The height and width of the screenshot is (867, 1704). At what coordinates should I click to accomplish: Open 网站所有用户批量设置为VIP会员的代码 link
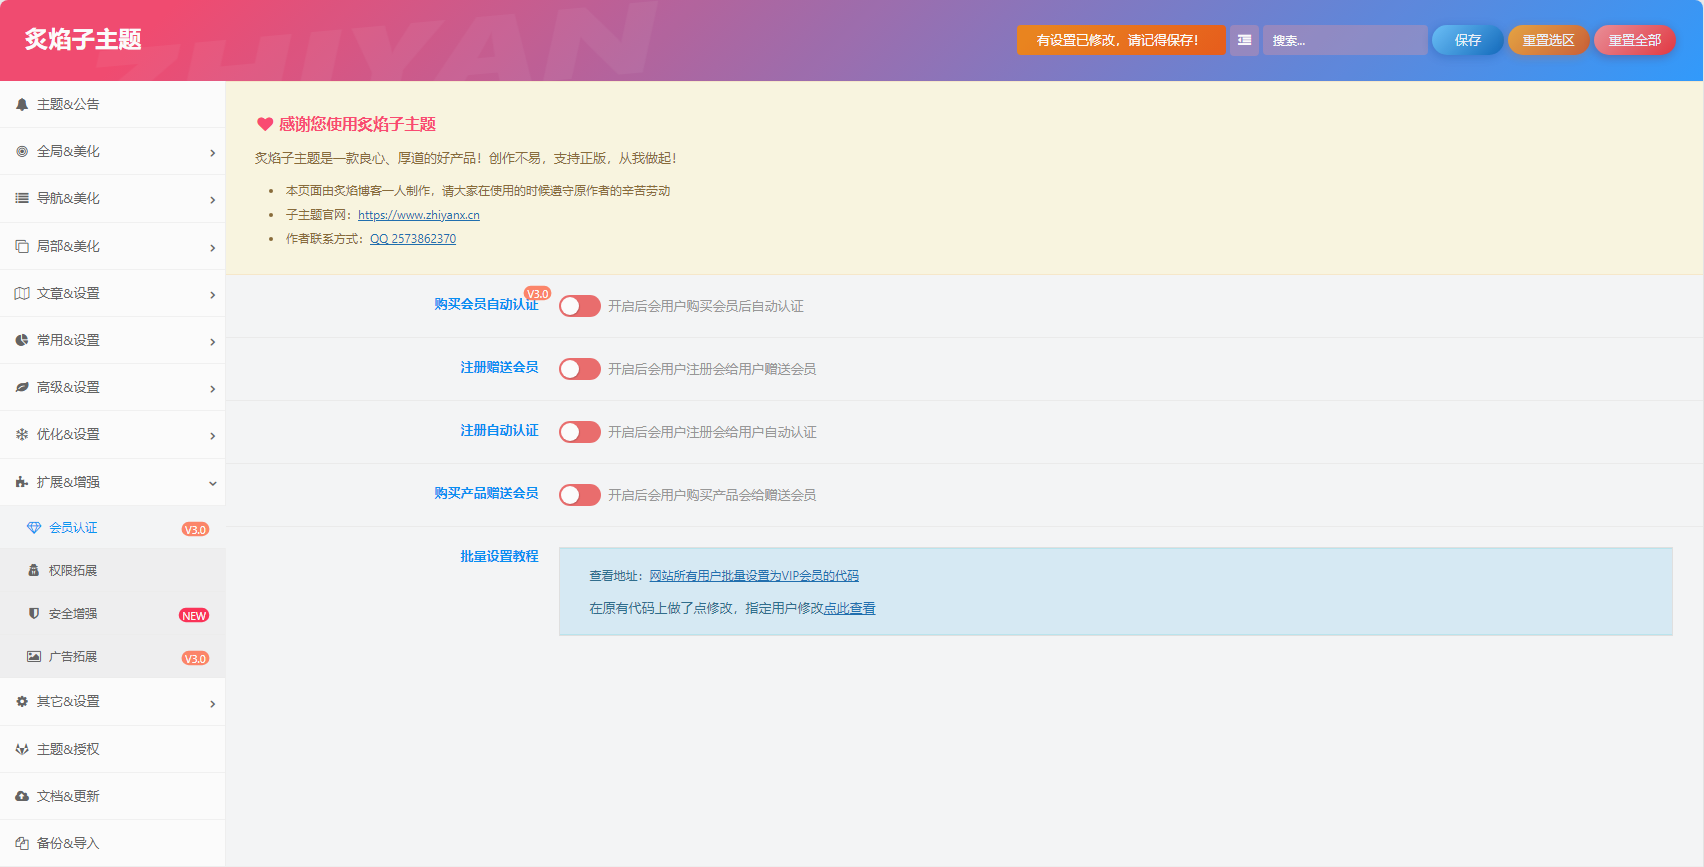[x=754, y=576]
